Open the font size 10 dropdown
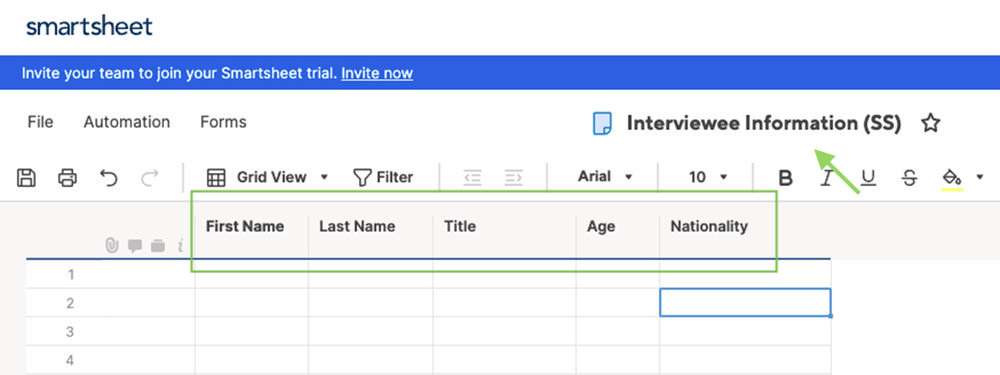The width and height of the screenshot is (1000, 375). click(x=708, y=177)
